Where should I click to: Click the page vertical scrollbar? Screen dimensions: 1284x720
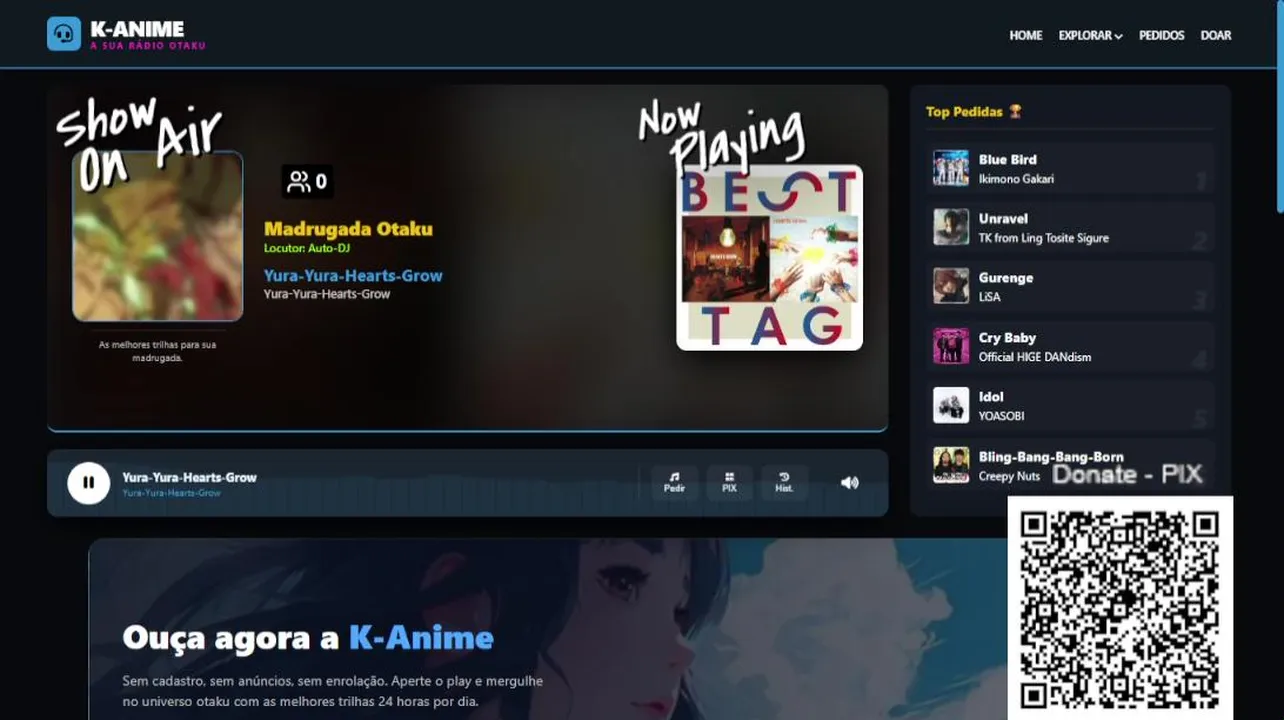[1279, 105]
